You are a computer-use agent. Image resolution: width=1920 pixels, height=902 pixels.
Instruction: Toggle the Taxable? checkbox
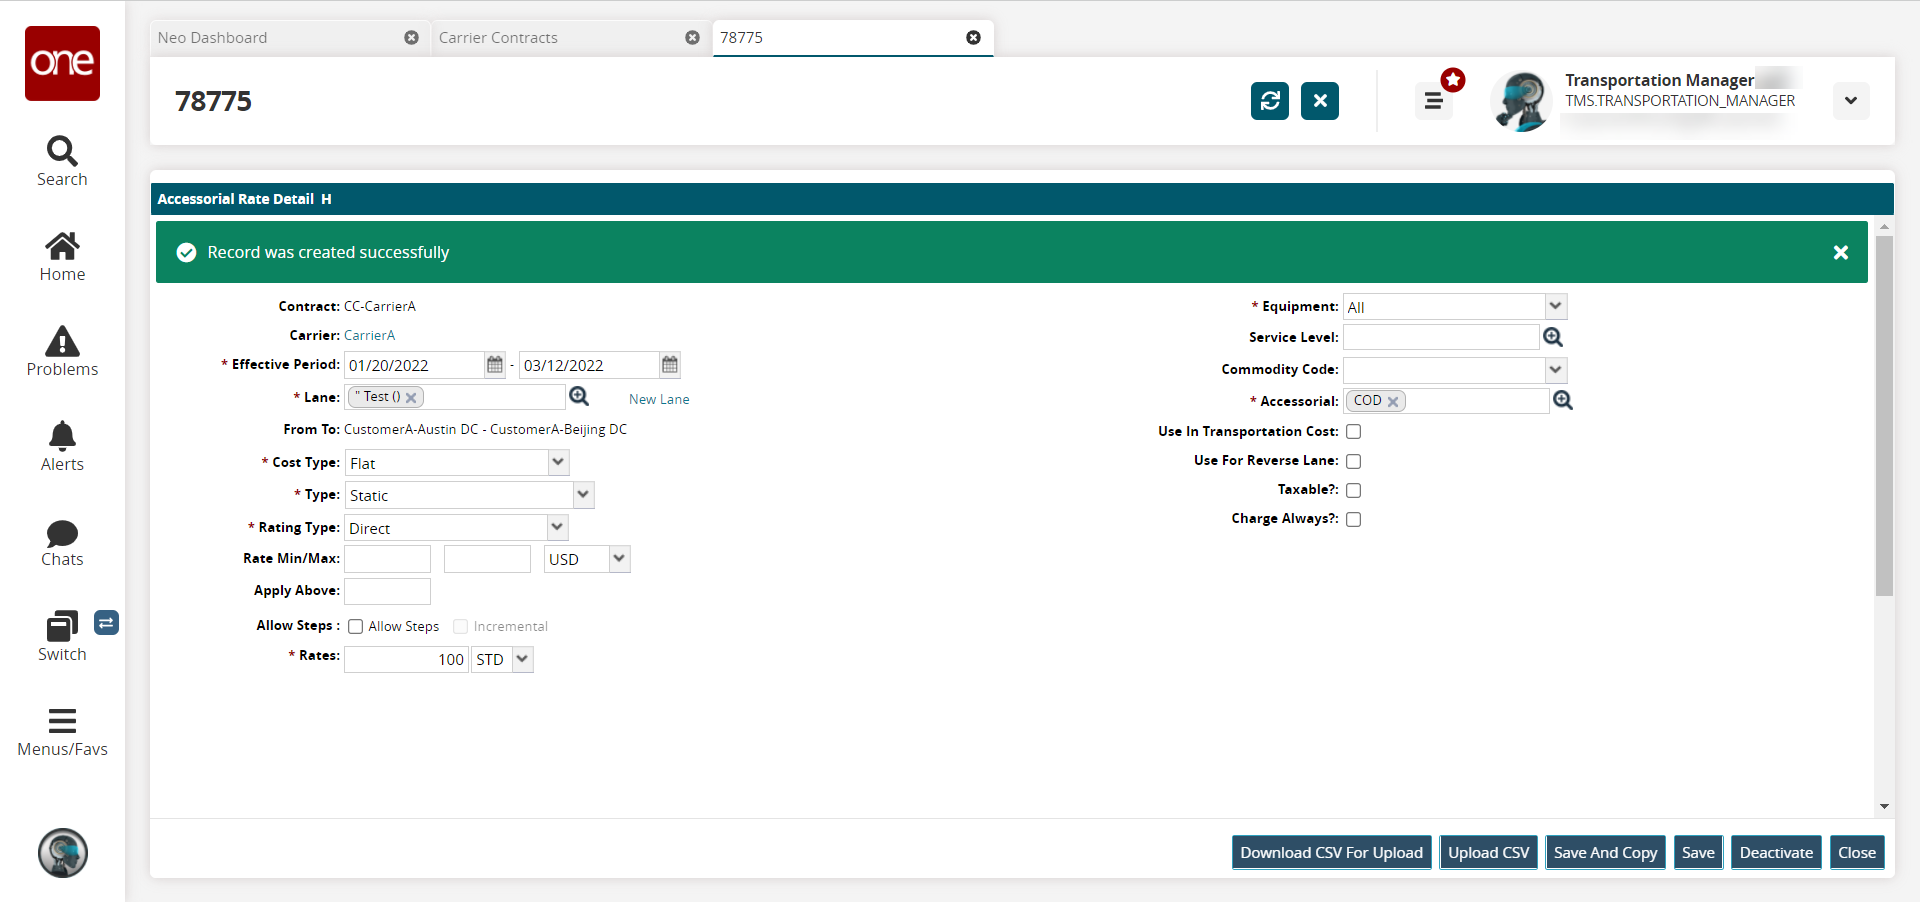pos(1354,490)
